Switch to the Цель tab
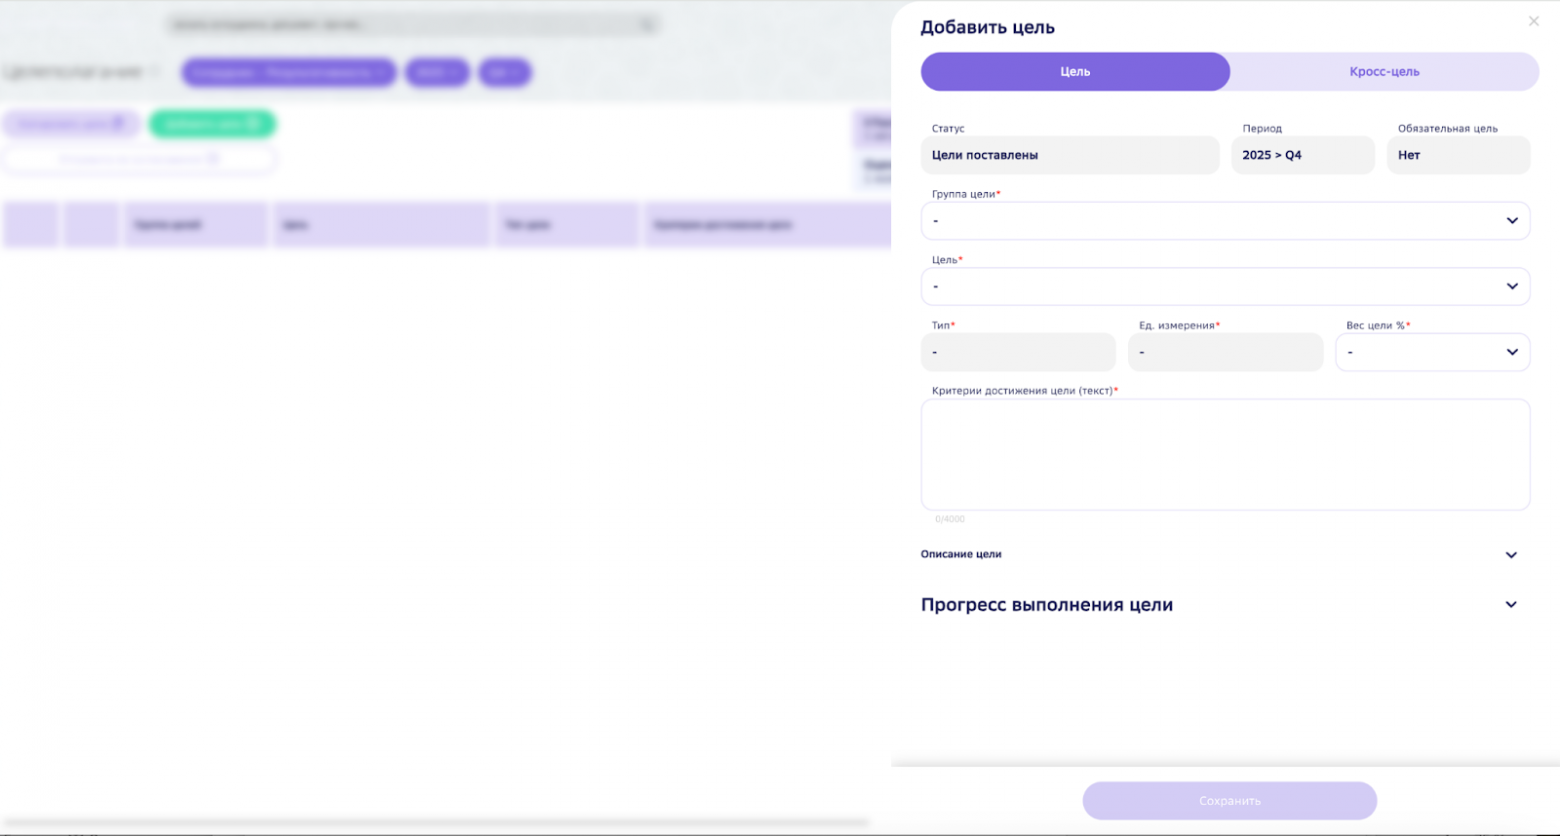The image size is (1560, 836). [x=1075, y=72]
